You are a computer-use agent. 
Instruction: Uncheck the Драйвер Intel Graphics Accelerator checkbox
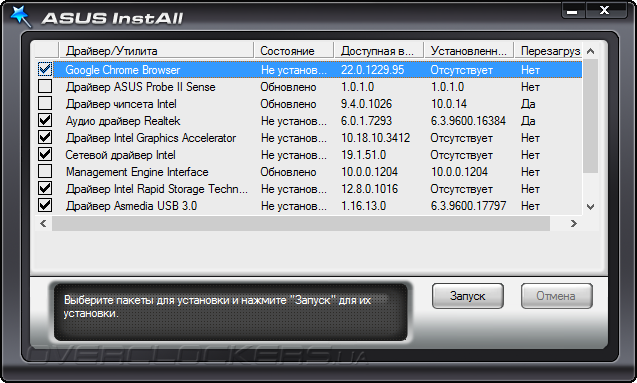pos(45,138)
